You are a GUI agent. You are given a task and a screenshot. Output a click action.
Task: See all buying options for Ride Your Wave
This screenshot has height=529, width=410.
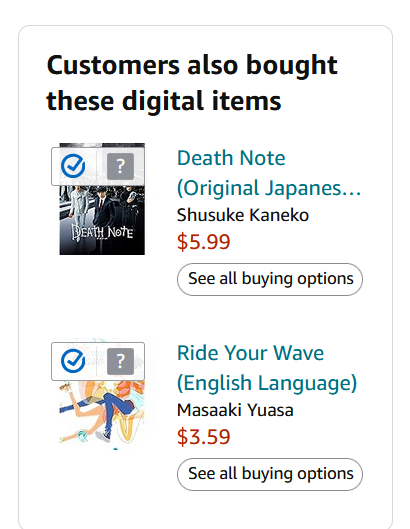click(270, 474)
